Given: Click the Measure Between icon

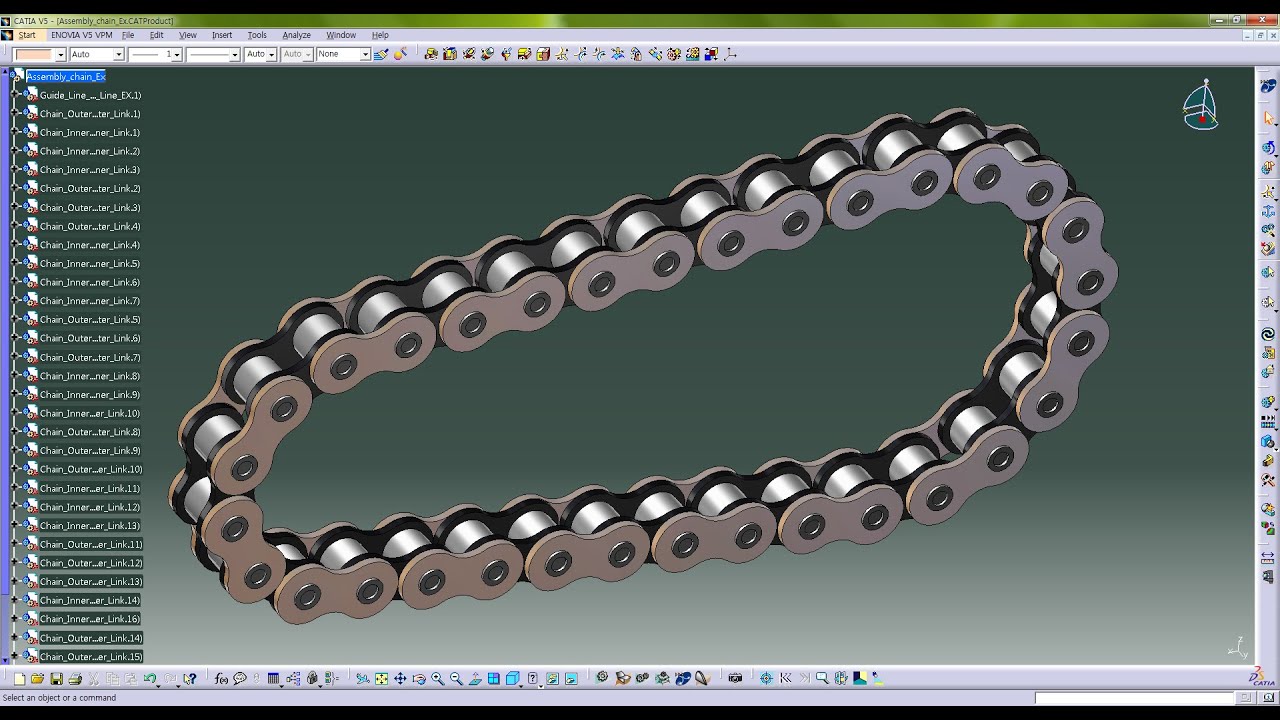Looking at the screenshot, I should (x=1268, y=556).
